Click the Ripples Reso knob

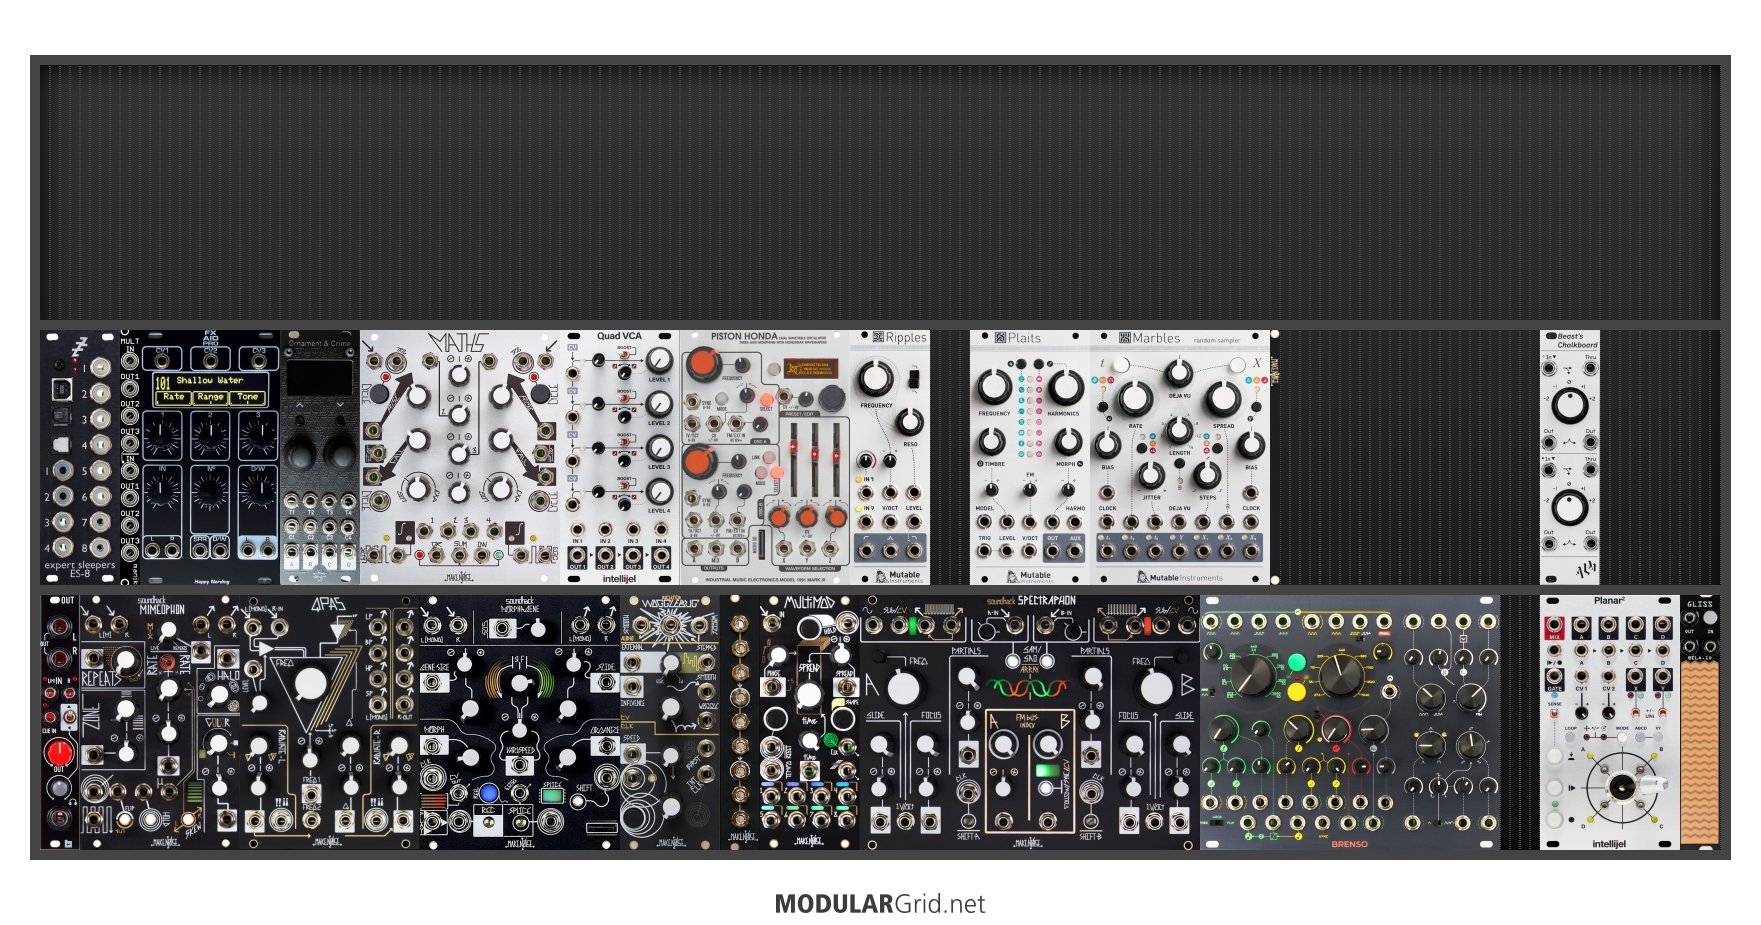(x=909, y=420)
